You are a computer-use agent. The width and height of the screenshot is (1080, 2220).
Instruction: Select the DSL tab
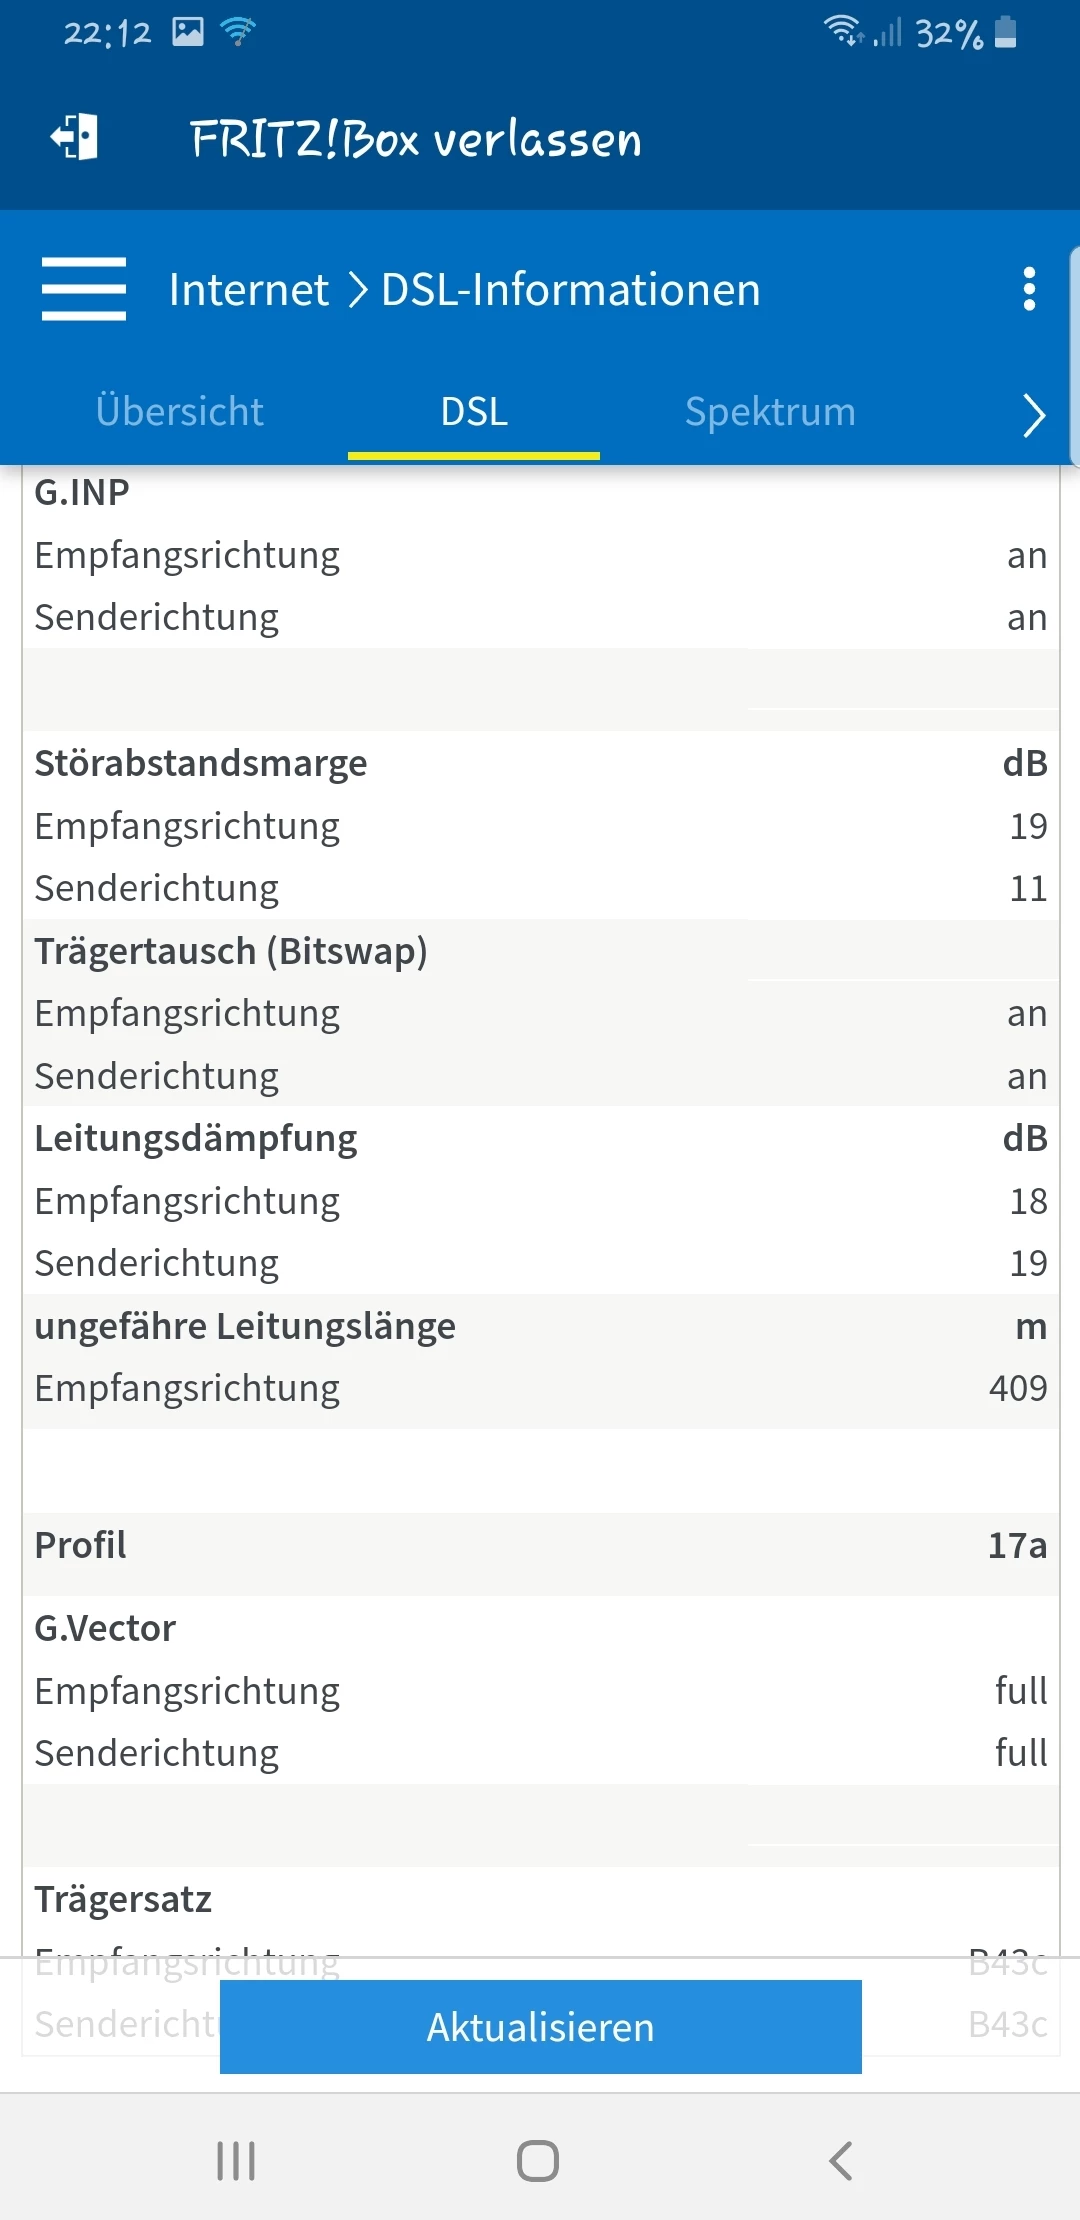474,412
